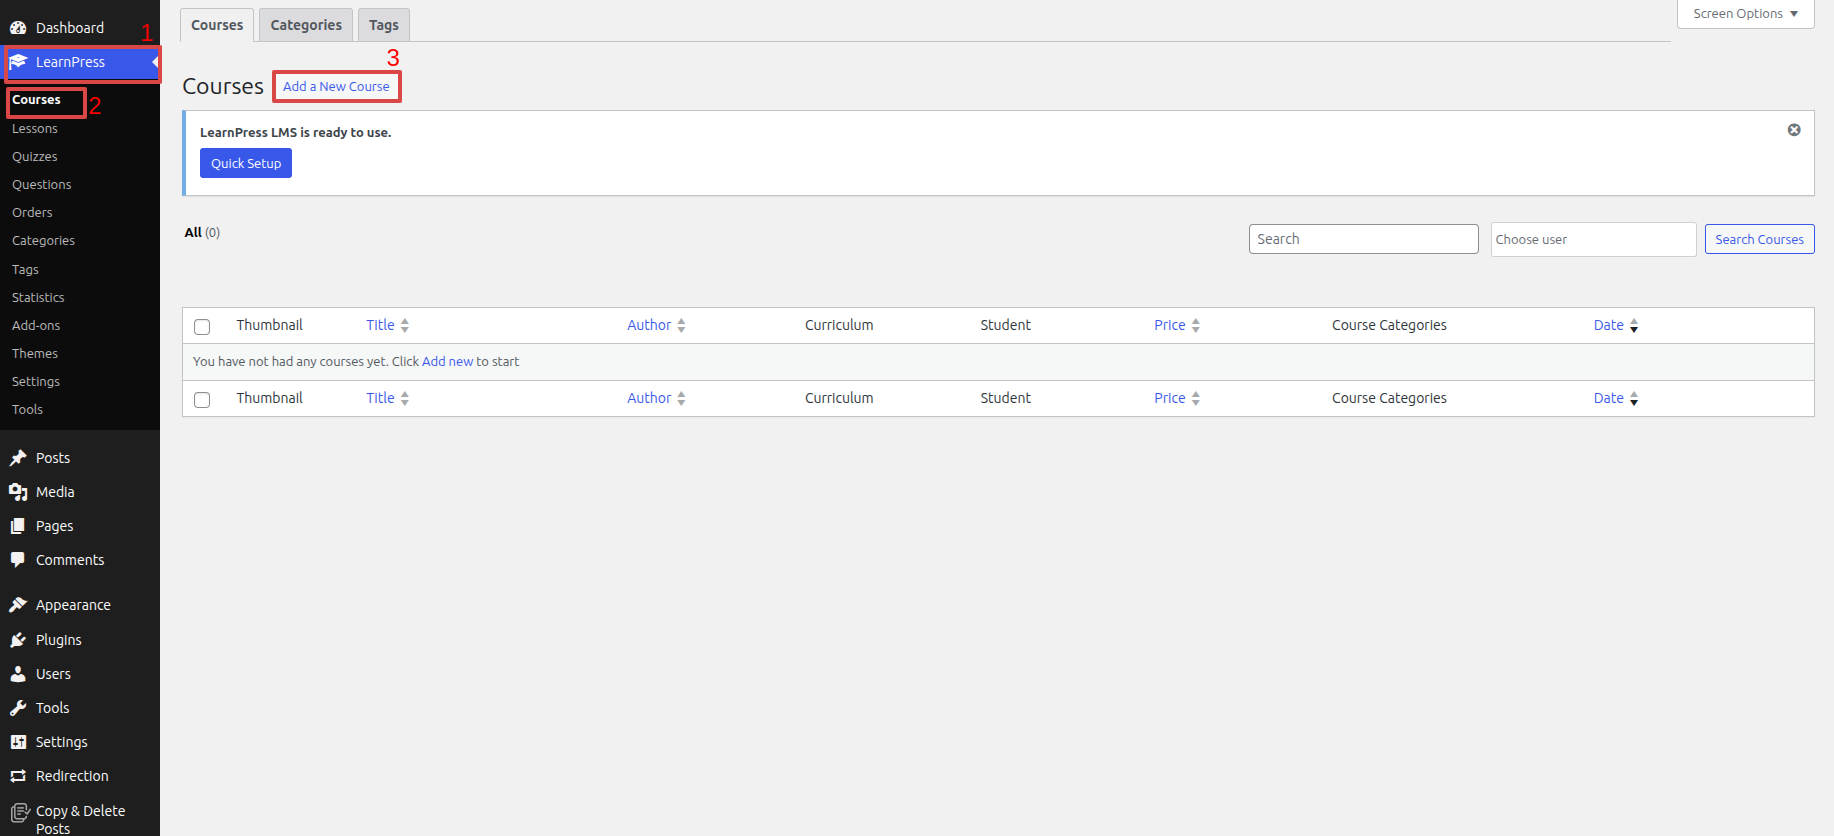Click the Add a New Course button
This screenshot has height=836, width=1834.
click(336, 87)
